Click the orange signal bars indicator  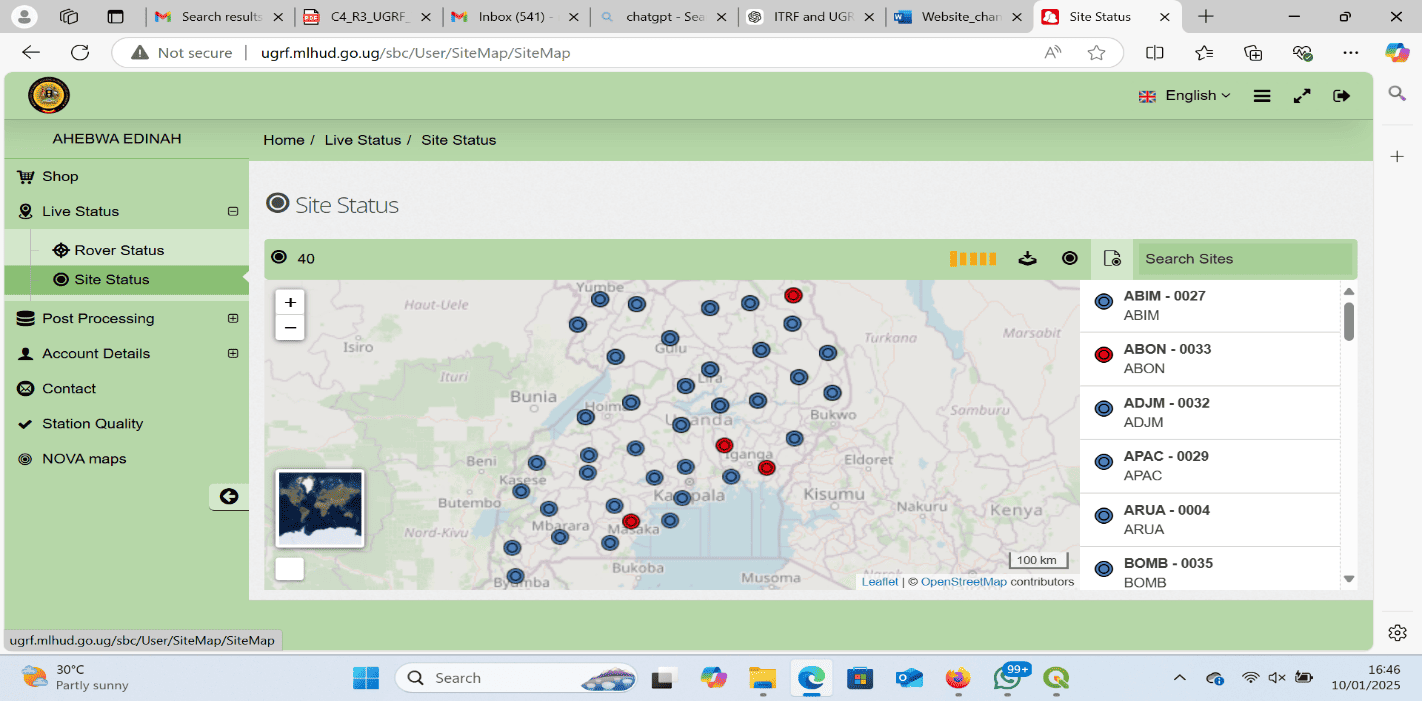pos(972,259)
